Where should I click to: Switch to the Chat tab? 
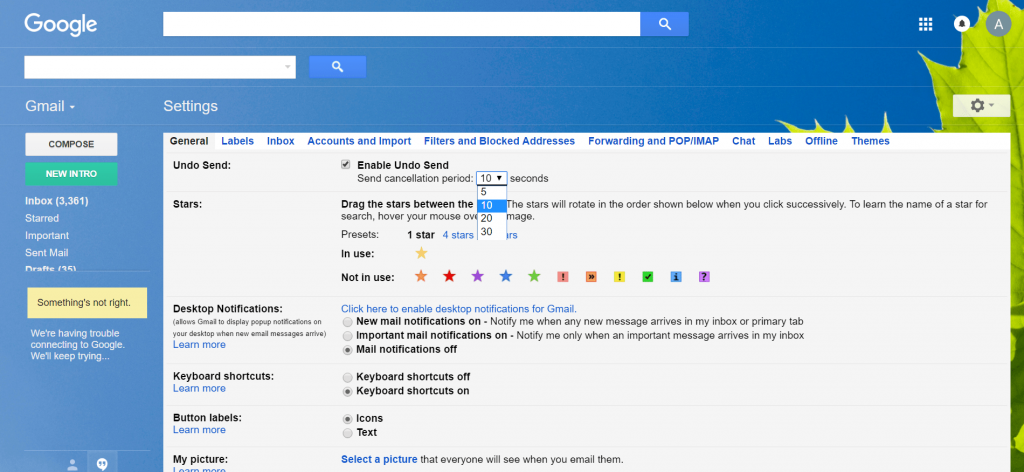pyautogui.click(x=743, y=141)
